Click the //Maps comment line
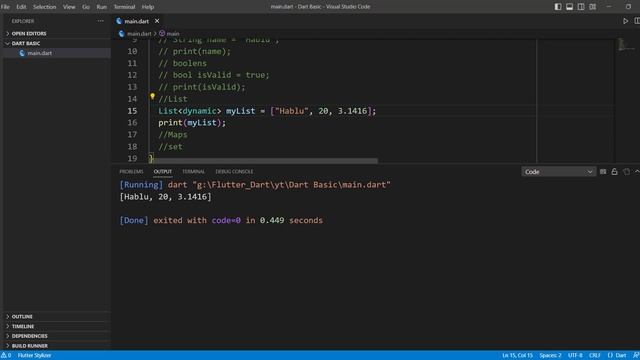Image resolution: width=640 pixels, height=360 pixels. coord(173,135)
